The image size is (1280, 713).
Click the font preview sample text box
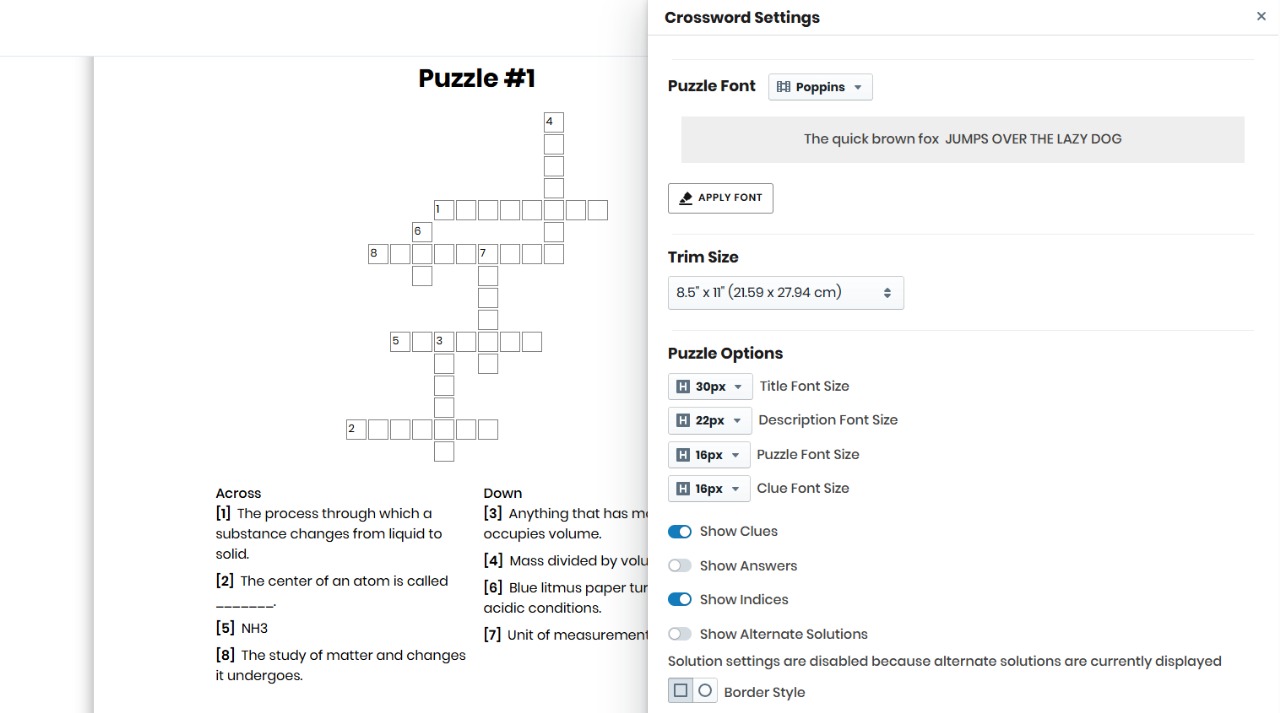coord(962,139)
